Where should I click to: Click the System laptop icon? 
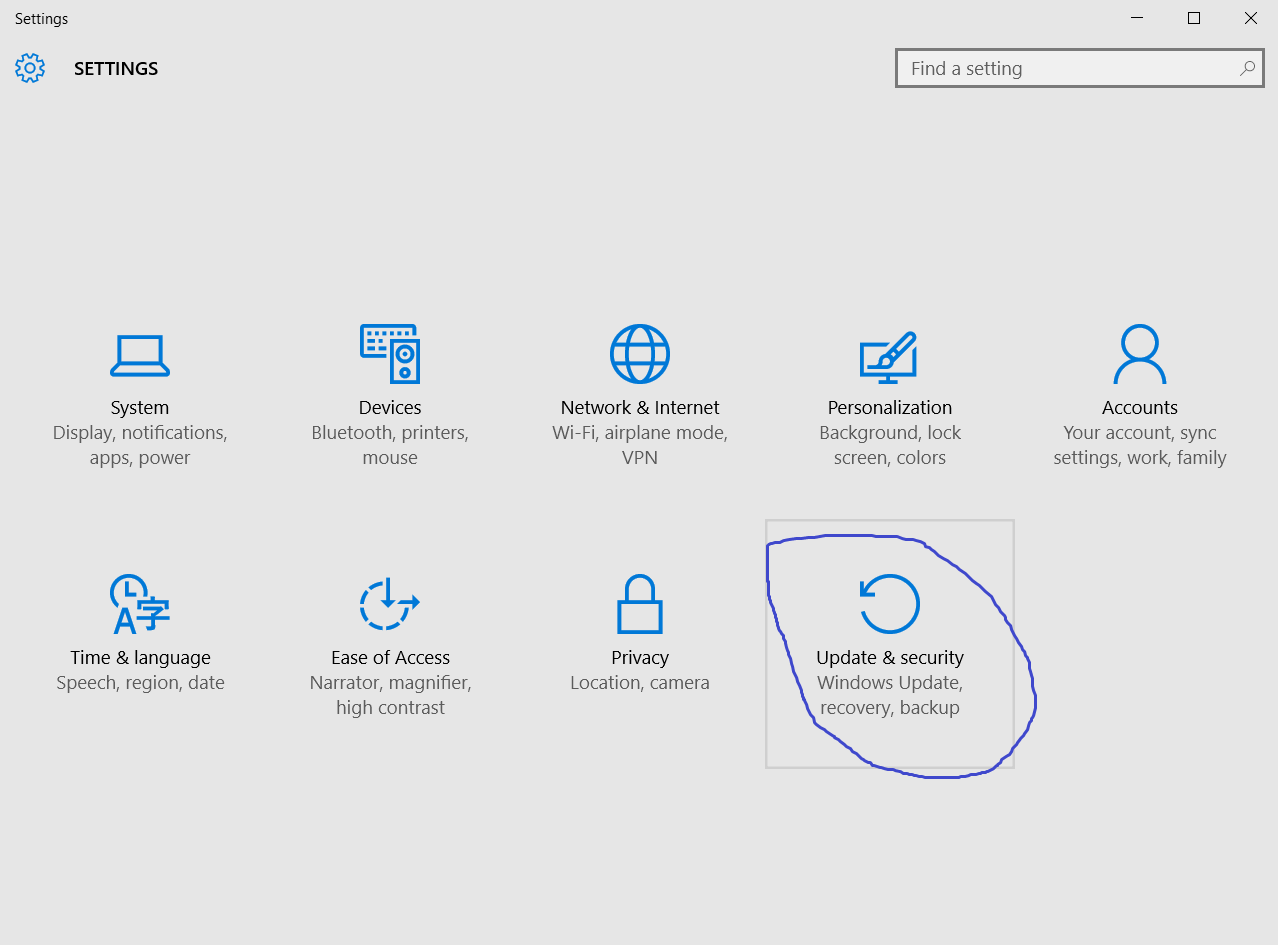click(140, 355)
